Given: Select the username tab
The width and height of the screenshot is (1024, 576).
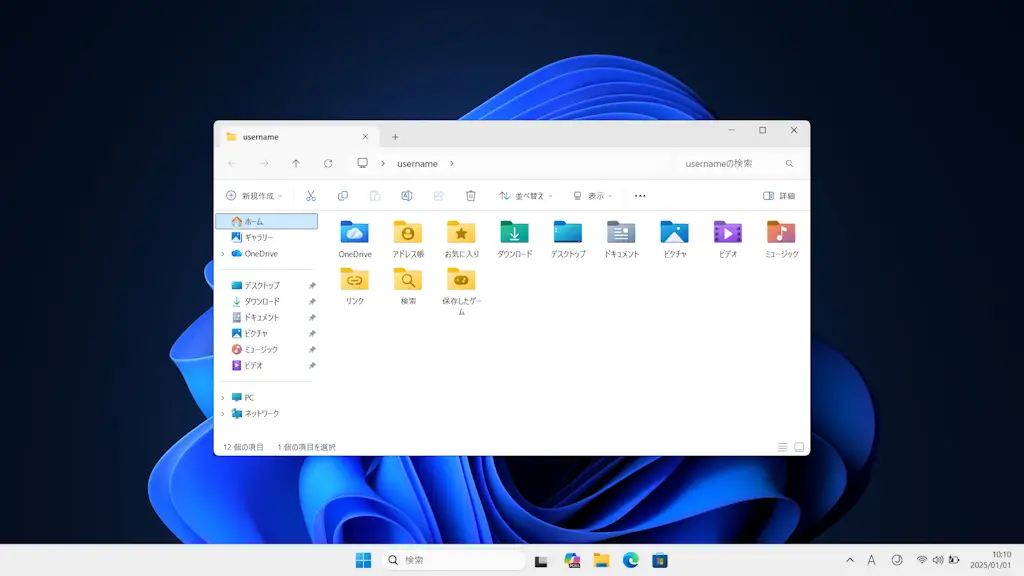Looking at the screenshot, I should (290, 137).
